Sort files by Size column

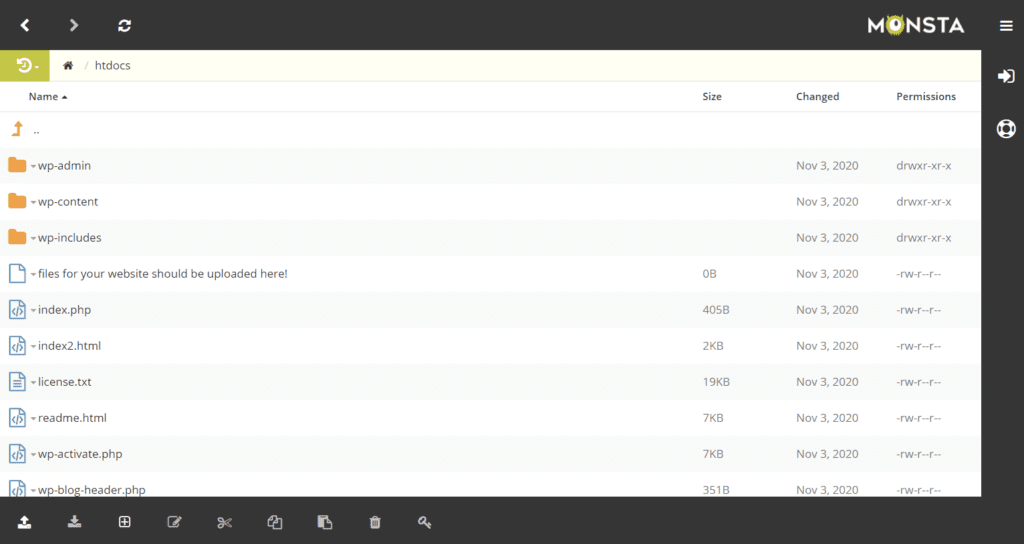click(712, 97)
